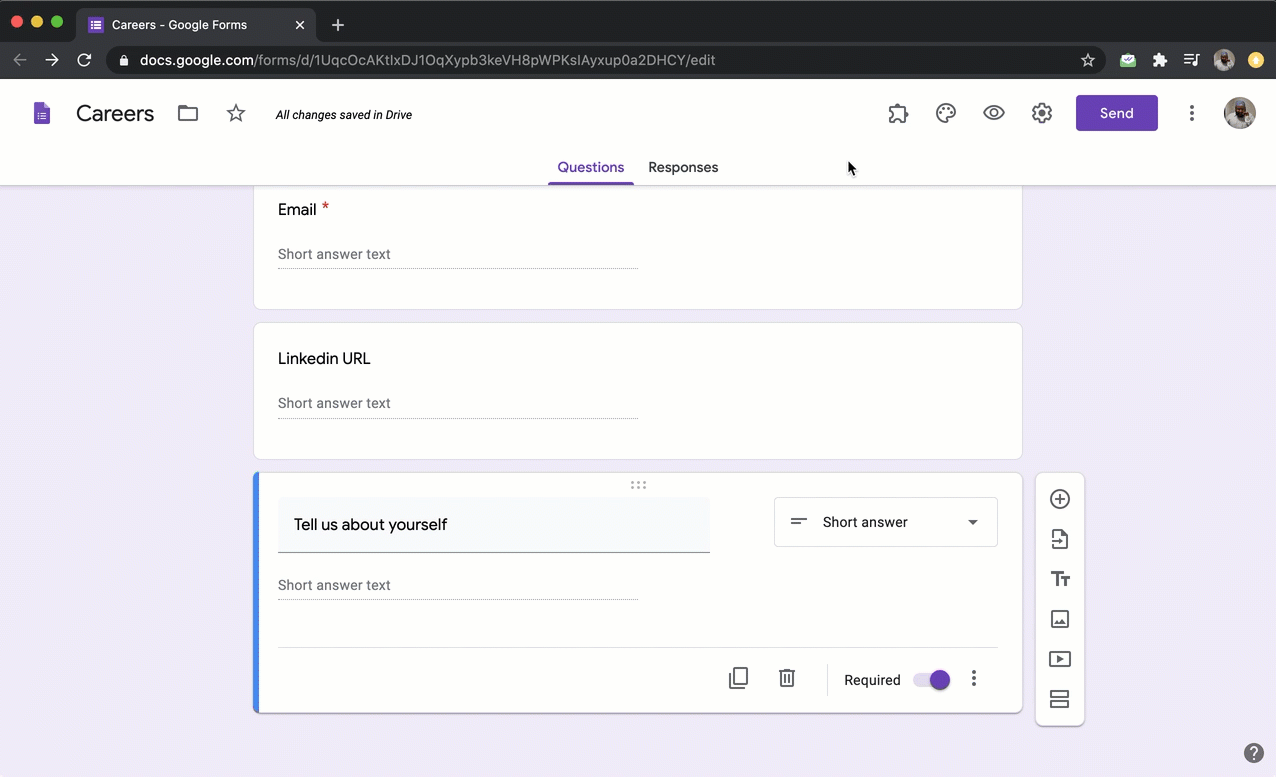The height and width of the screenshot is (777, 1276).
Task: Click the Tell us about yourself title field
Action: (x=493, y=525)
